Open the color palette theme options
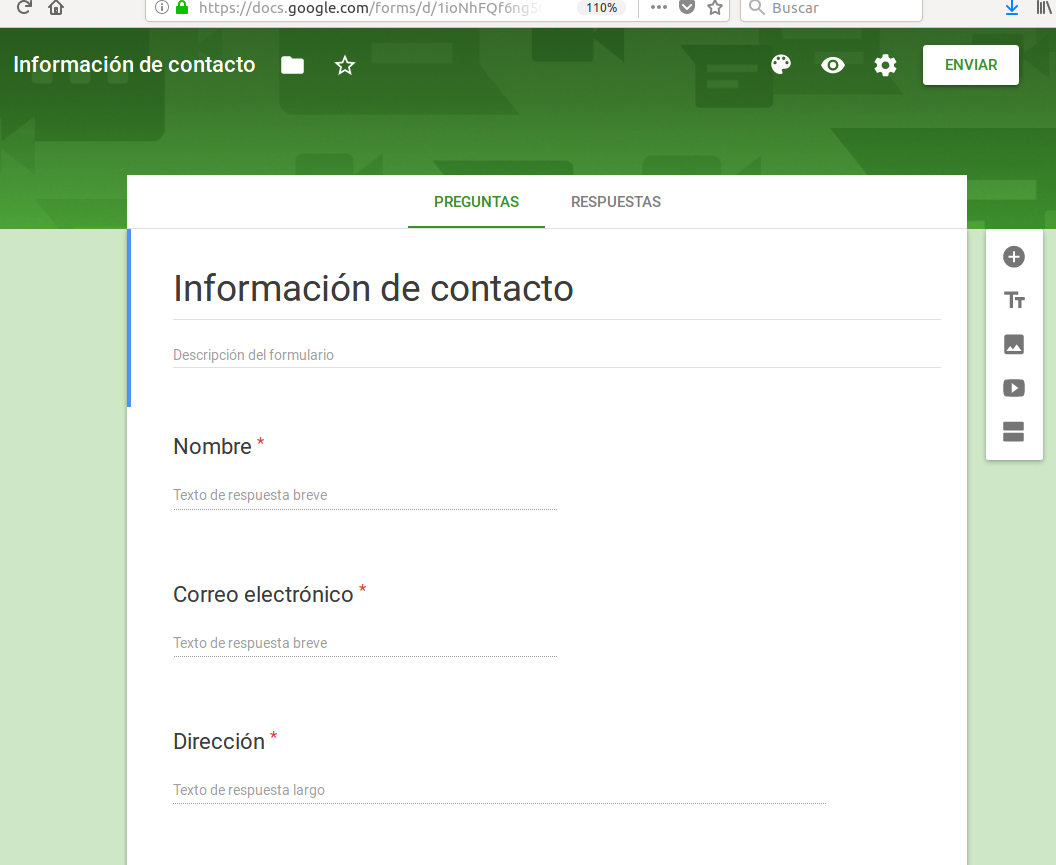This screenshot has height=865, width=1056. (781, 65)
